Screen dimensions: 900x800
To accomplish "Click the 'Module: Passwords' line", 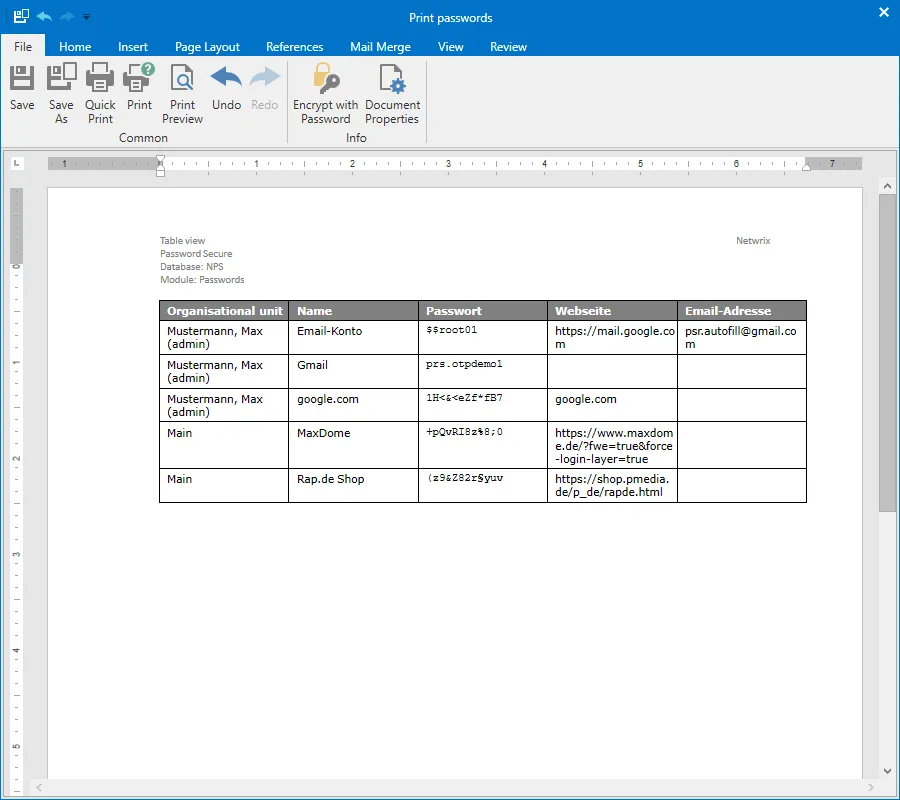I will coord(202,279).
